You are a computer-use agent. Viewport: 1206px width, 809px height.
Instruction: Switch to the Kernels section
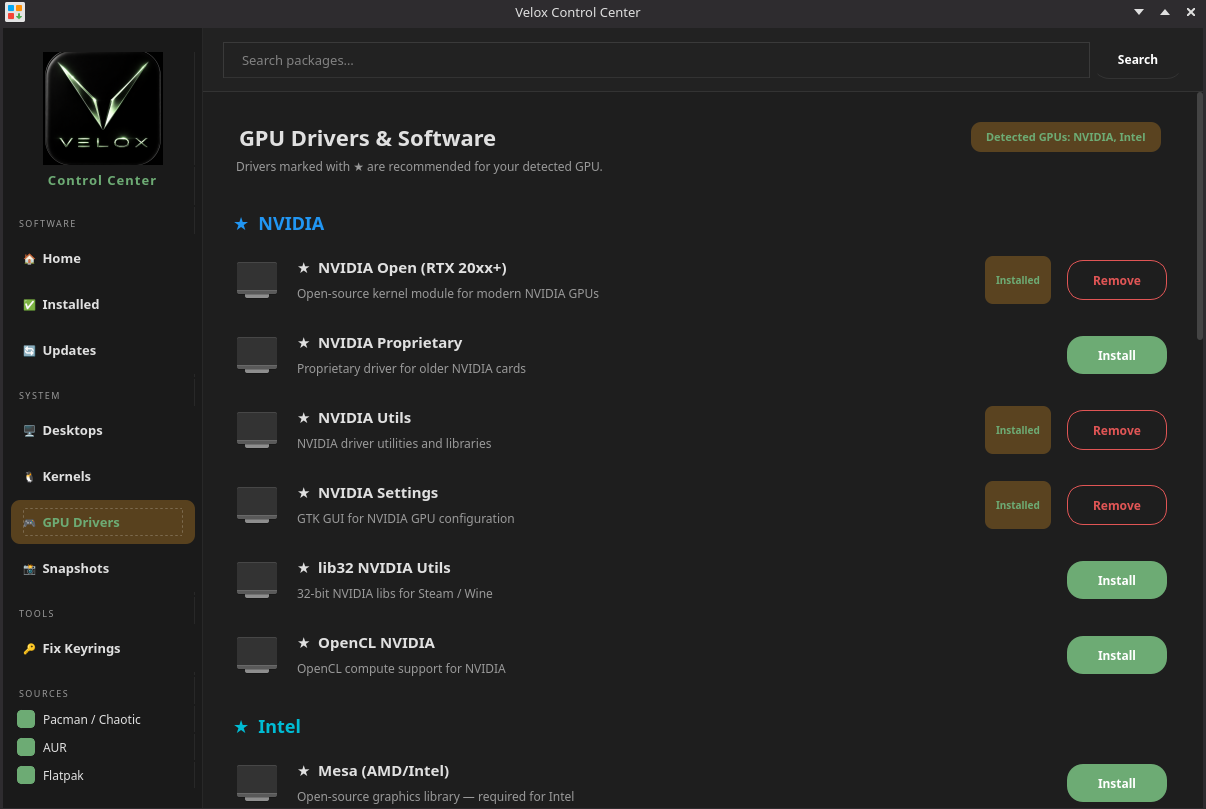(x=103, y=476)
